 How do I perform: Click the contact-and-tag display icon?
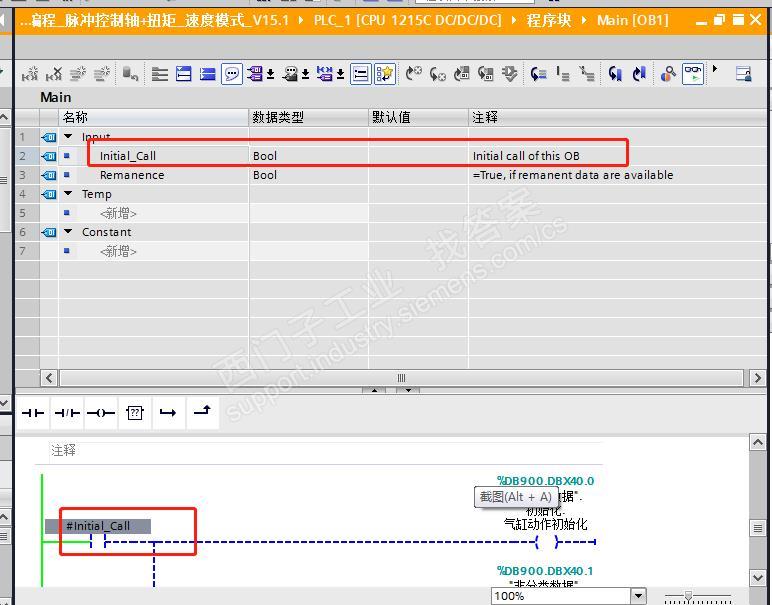coord(325,74)
